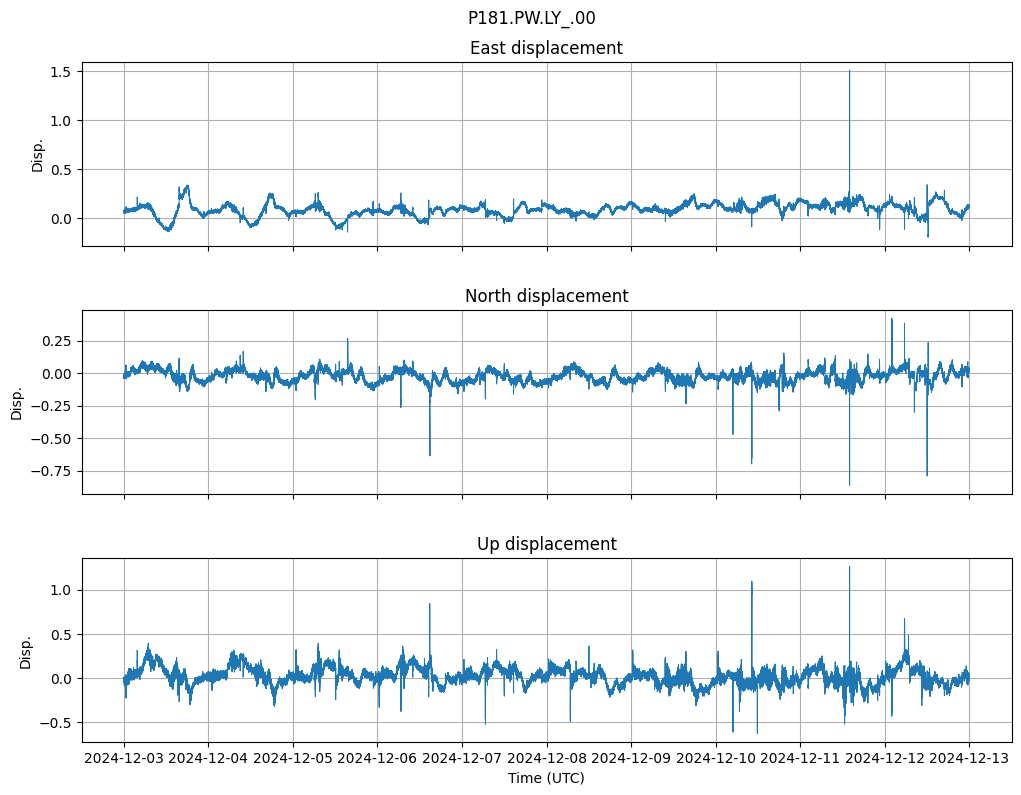1021x795 pixels.
Task: Select the 2024-12-11 date tick label
Action: (x=800, y=759)
